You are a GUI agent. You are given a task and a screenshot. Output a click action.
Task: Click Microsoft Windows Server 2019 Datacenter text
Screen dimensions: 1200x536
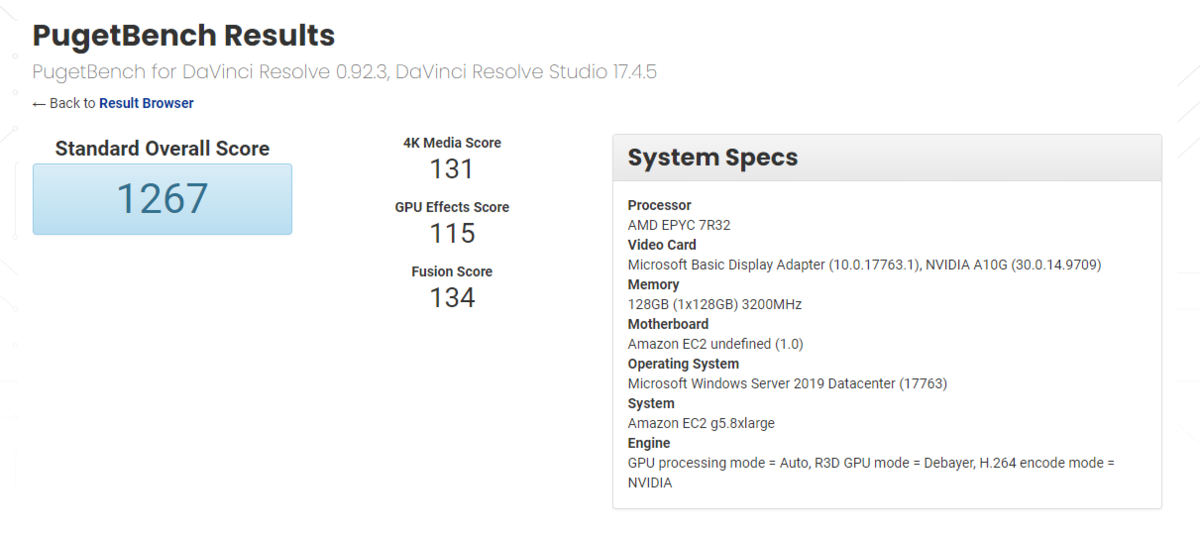(787, 384)
